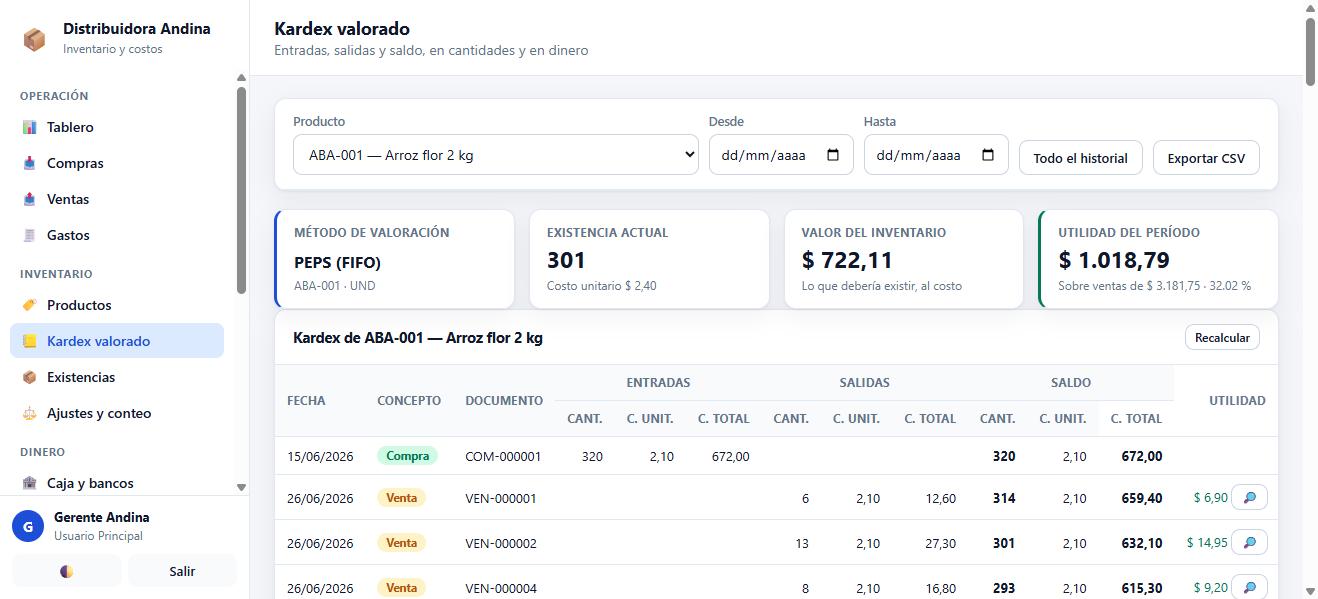
Task: Click the sidebar scroll up arrow
Action: tap(241, 77)
